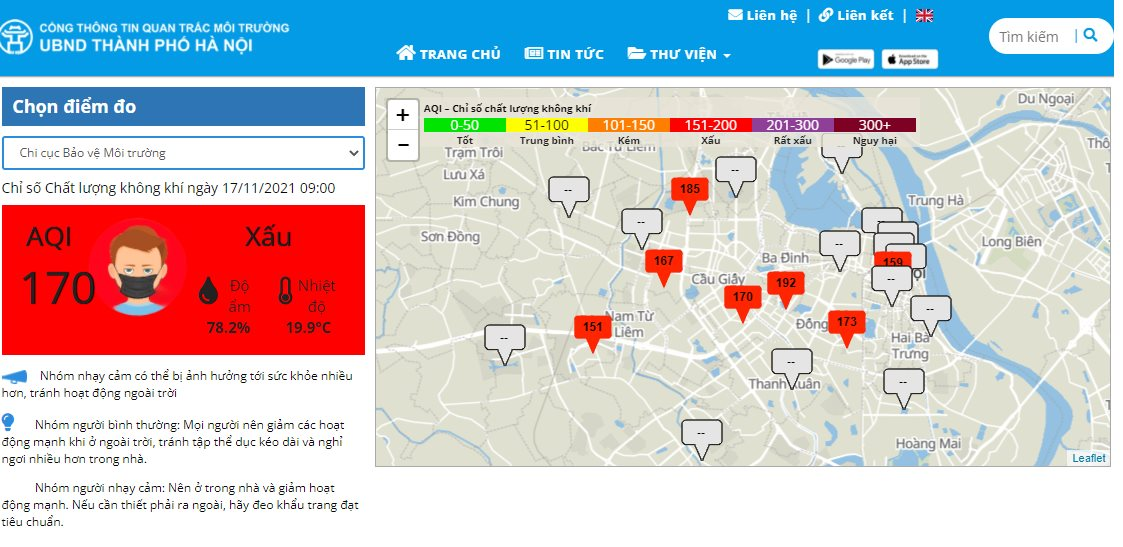This screenshot has width=1123, height=547.
Task: Zoom out on the map
Action: 402,144
